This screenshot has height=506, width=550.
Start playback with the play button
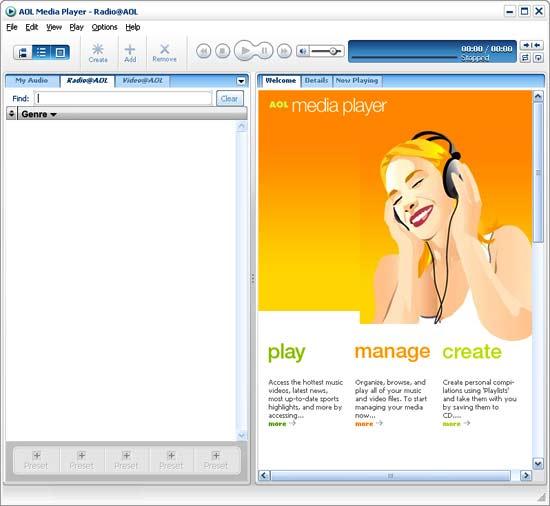(x=245, y=51)
